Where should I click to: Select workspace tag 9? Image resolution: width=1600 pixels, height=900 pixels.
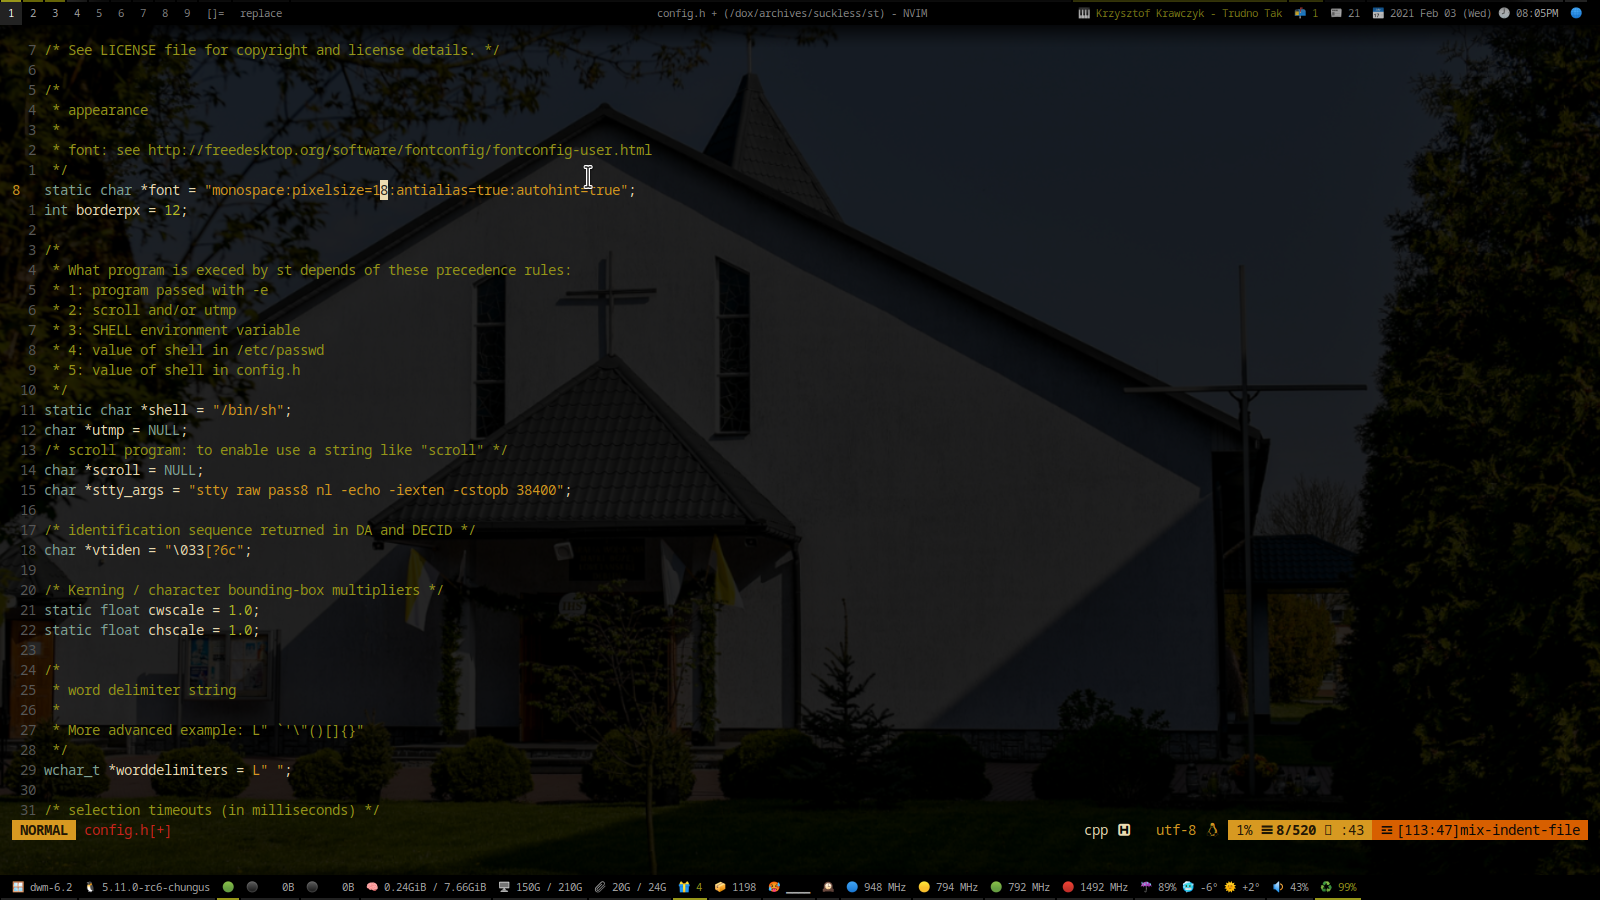click(187, 13)
